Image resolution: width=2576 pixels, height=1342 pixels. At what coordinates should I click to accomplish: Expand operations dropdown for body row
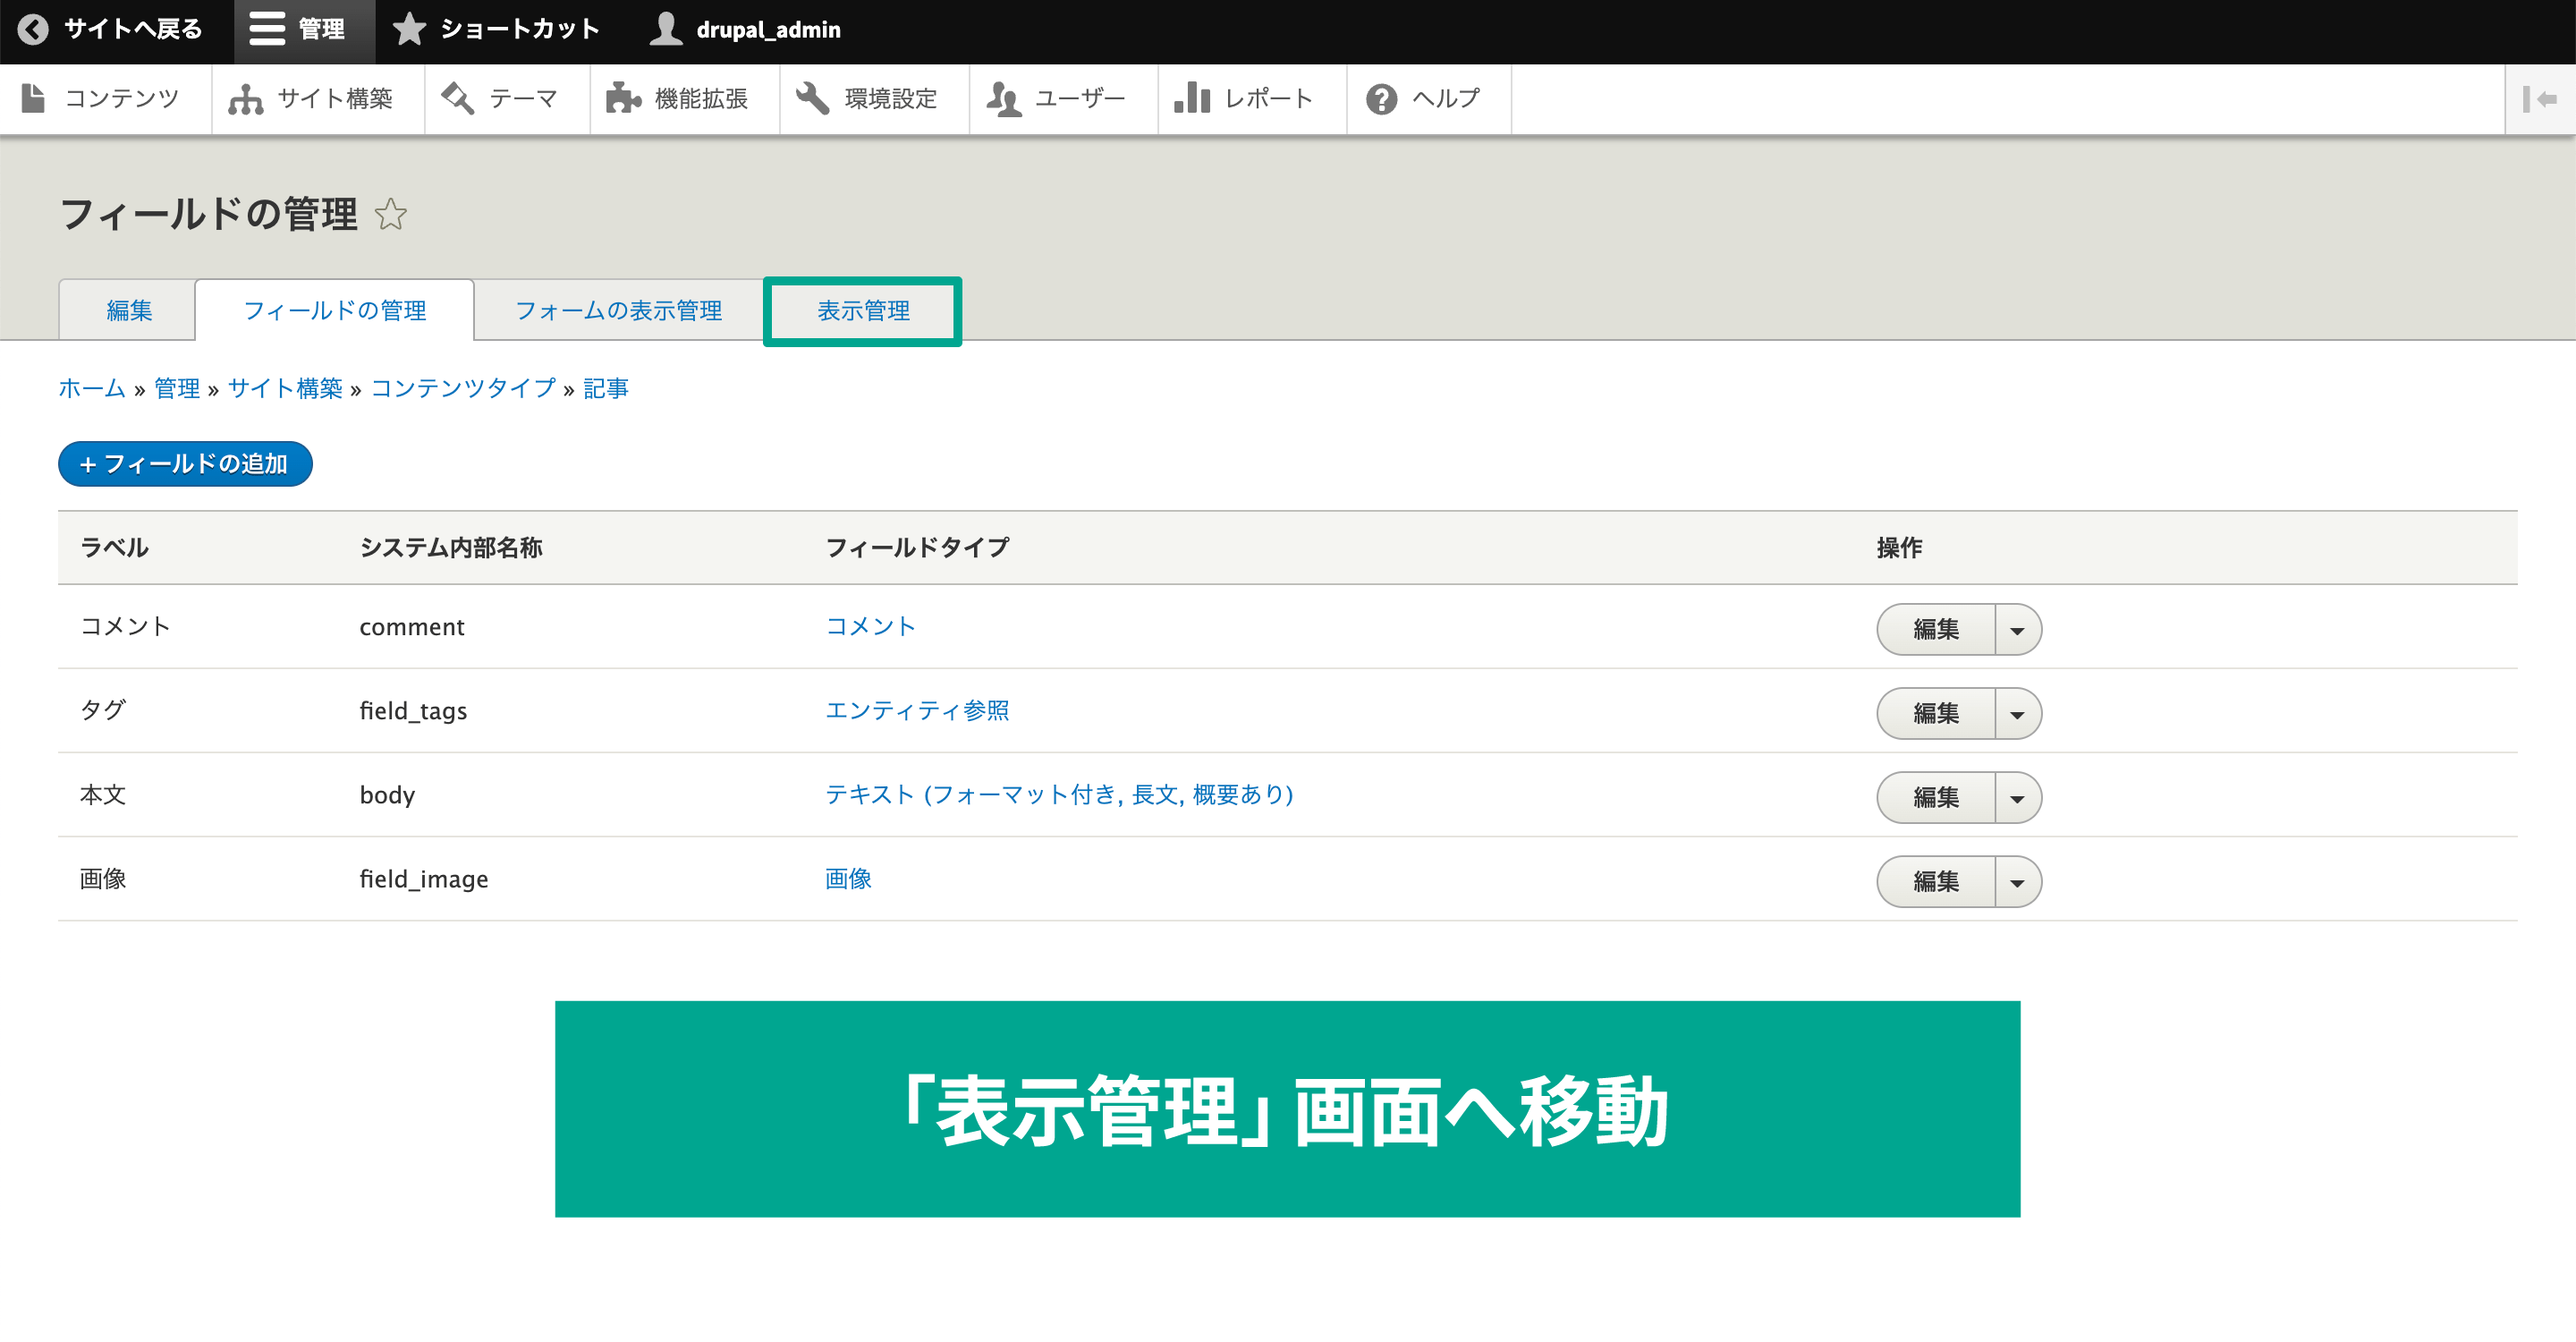click(x=2017, y=797)
